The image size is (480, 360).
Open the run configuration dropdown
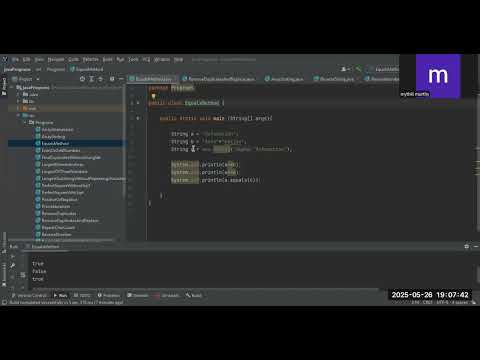(x=385, y=69)
